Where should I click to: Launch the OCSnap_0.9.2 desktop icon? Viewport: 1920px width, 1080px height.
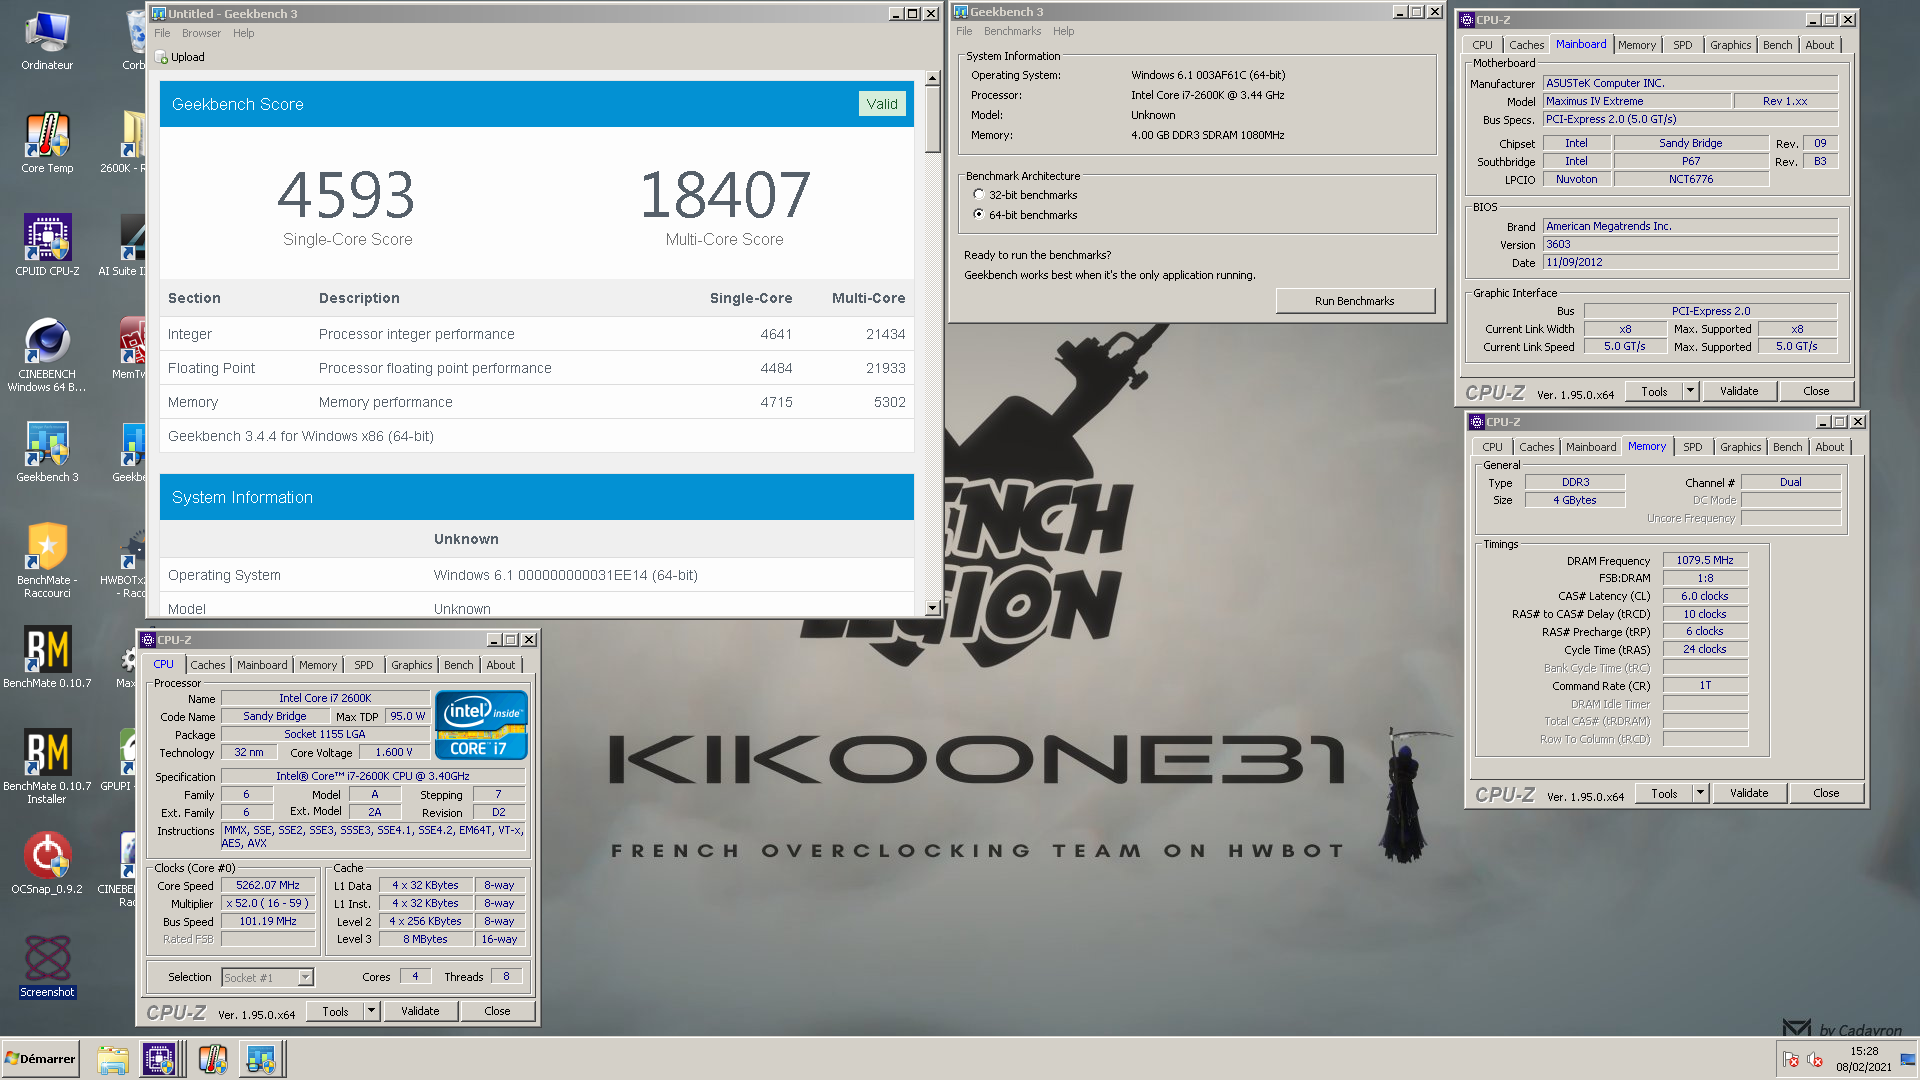tap(47, 863)
